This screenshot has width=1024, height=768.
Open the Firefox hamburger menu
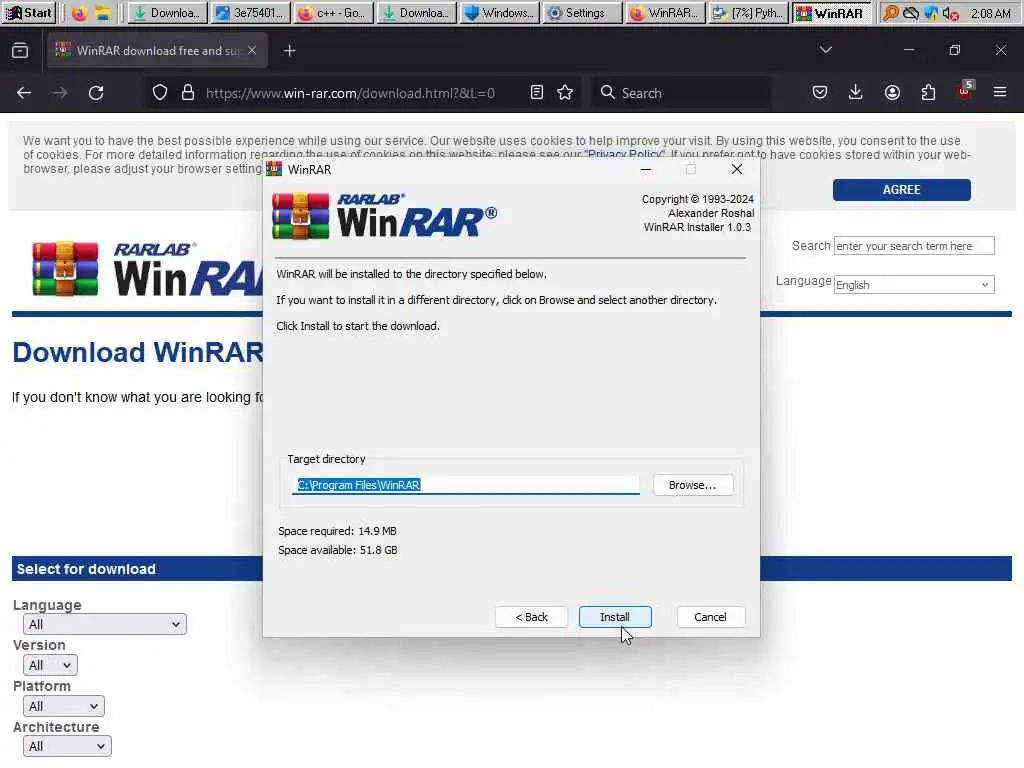pyautogui.click(x=1000, y=93)
